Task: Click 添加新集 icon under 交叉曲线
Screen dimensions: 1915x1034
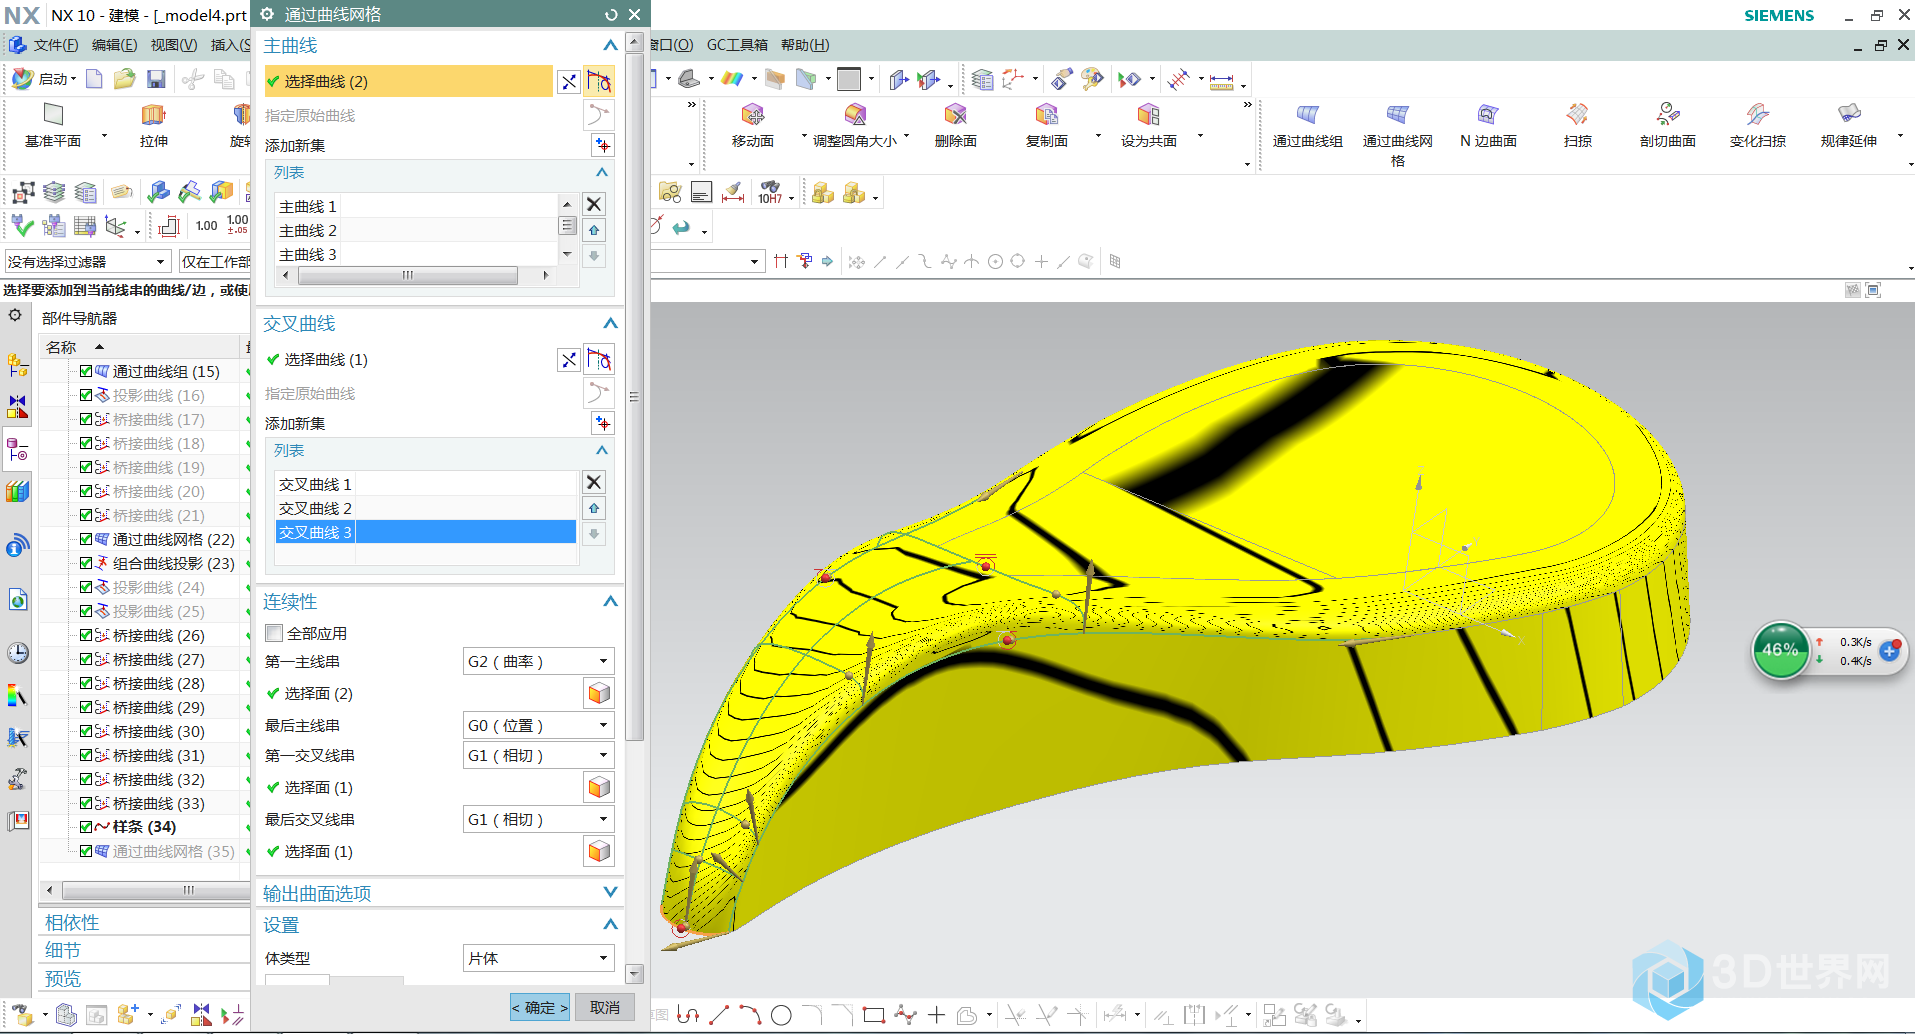Action: click(602, 423)
